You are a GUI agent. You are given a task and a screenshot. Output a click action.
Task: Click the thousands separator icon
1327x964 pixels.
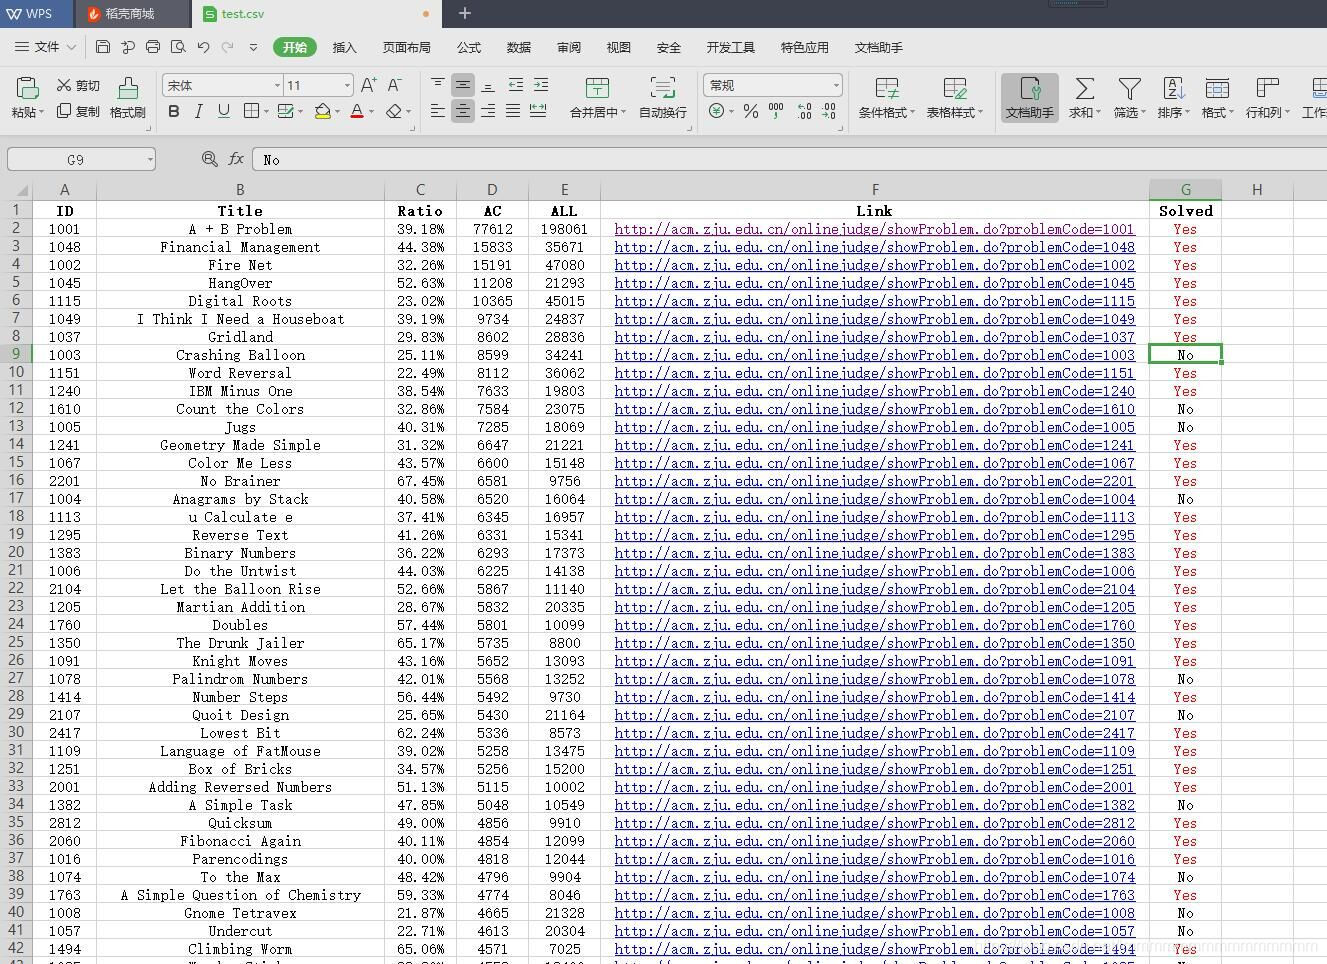click(x=776, y=111)
